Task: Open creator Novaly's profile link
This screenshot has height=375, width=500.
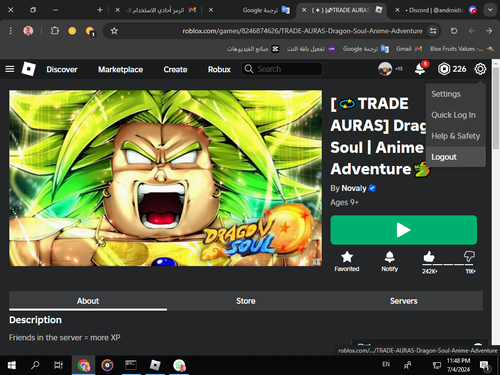Action: (x=354, y=188)
